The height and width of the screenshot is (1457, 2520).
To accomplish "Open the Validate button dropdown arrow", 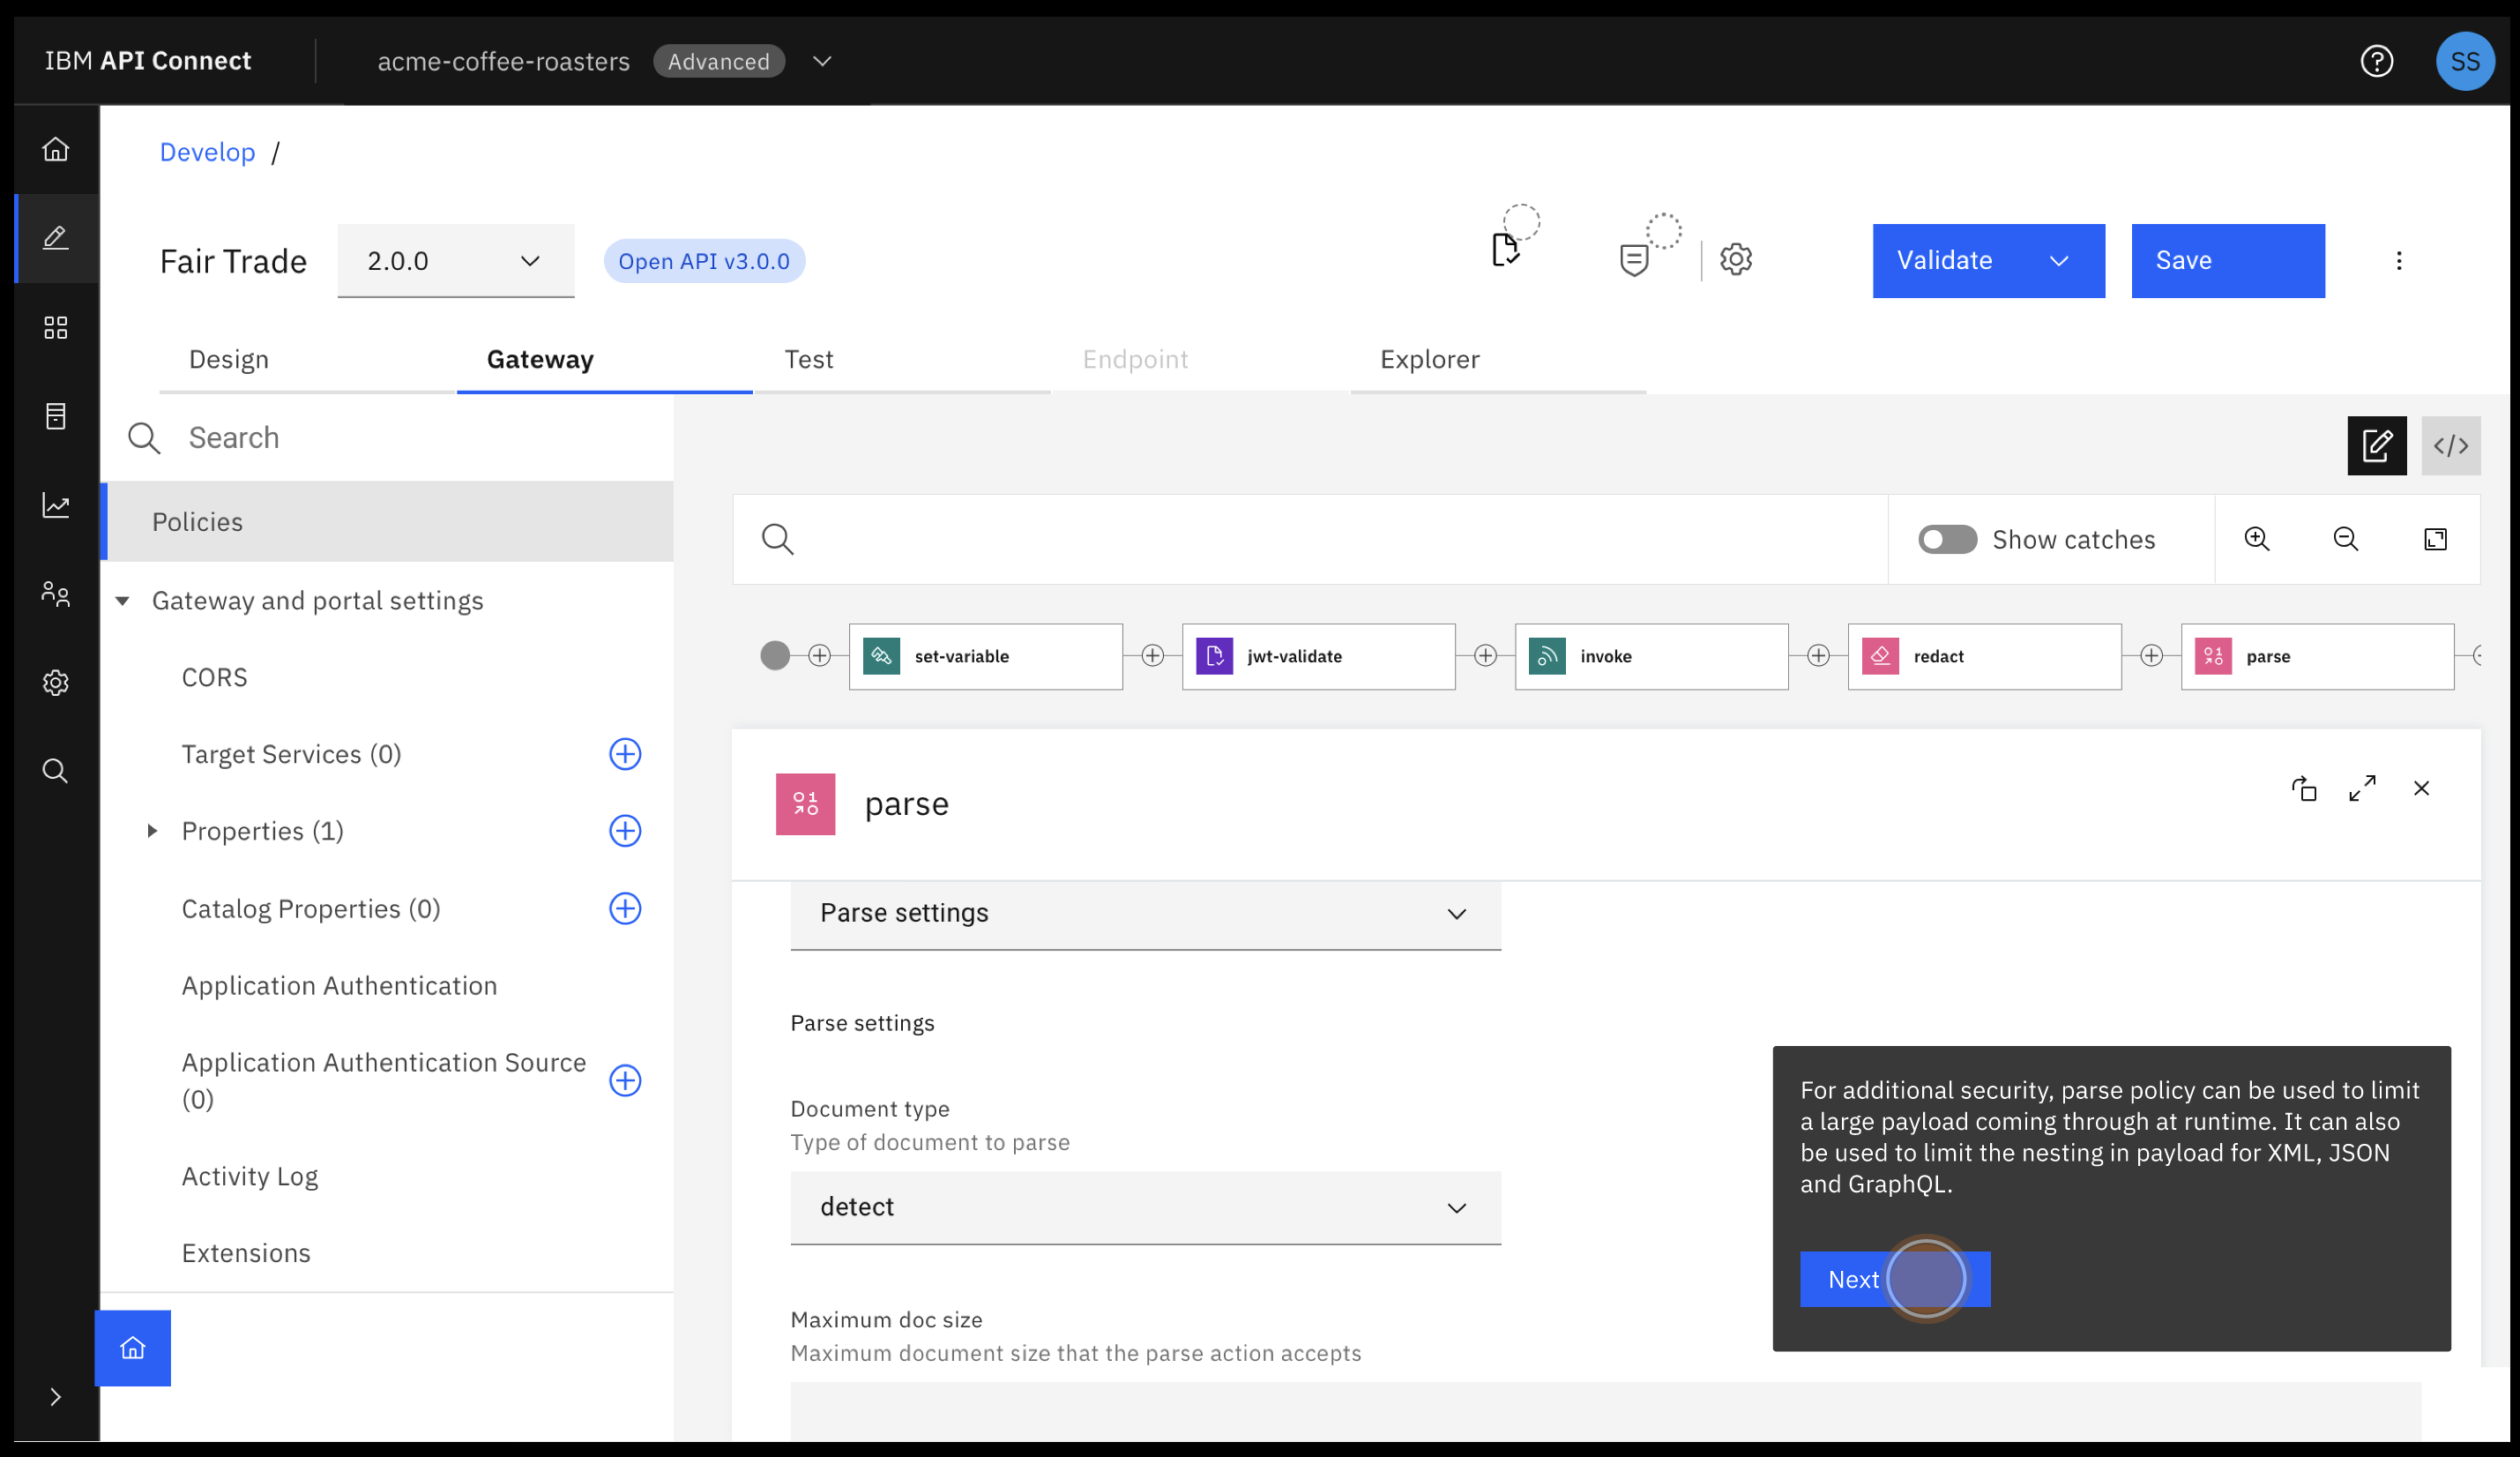I will (2058, 261).
